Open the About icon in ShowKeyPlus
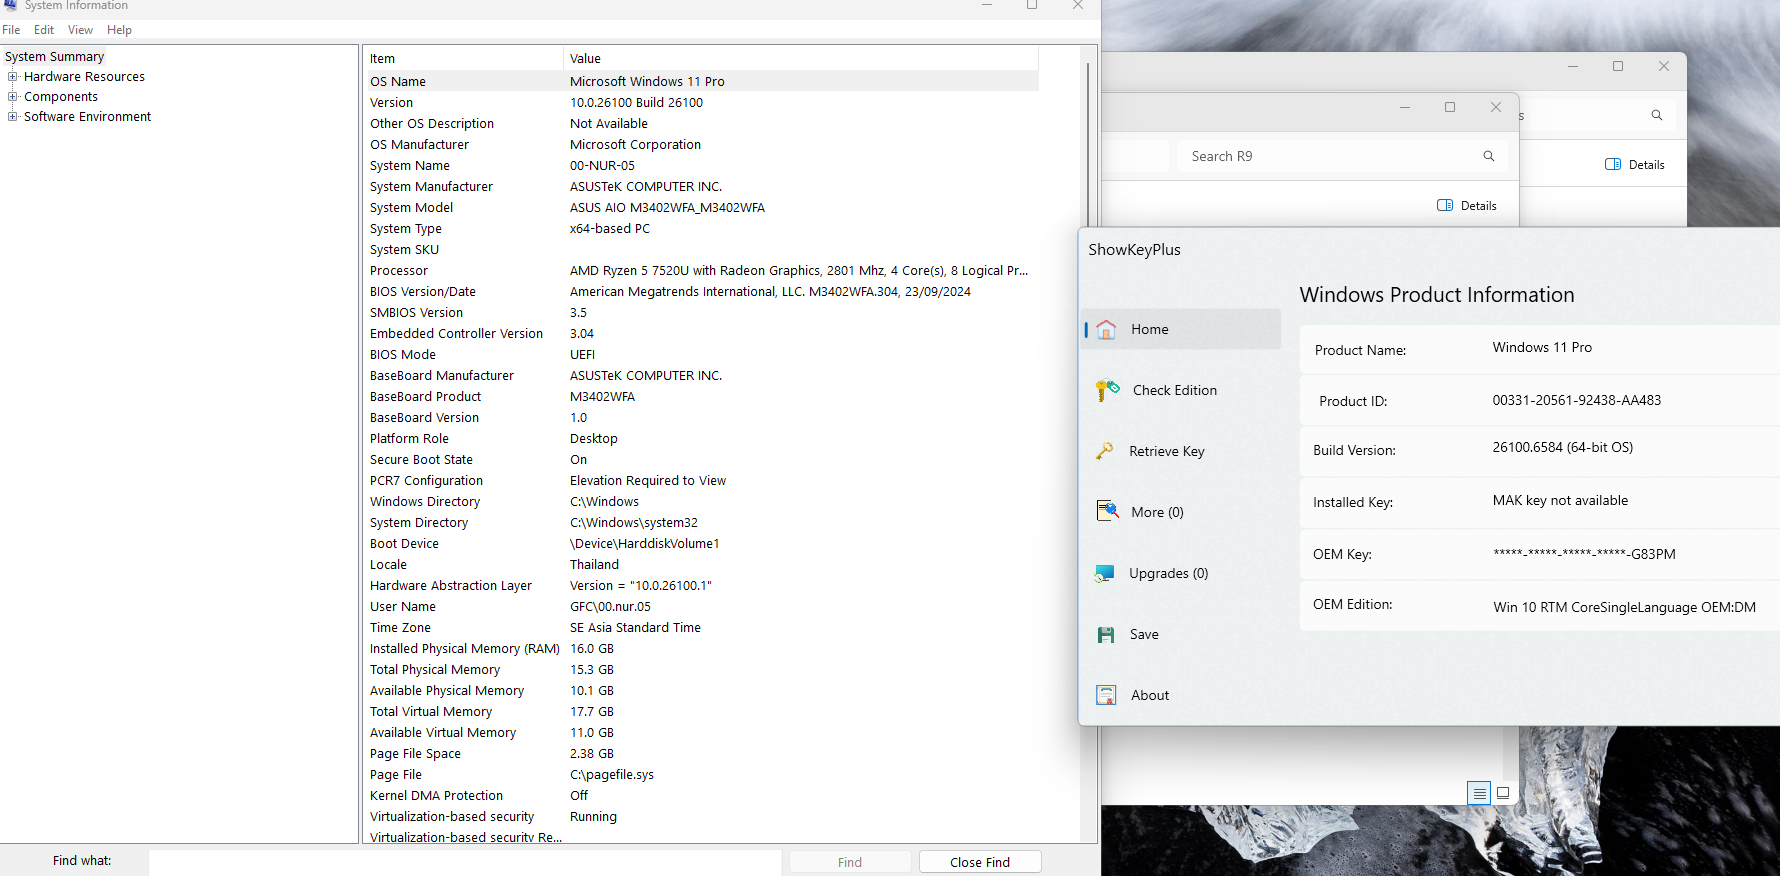This screenshot has height=876, width=1780. [1106, 696]
